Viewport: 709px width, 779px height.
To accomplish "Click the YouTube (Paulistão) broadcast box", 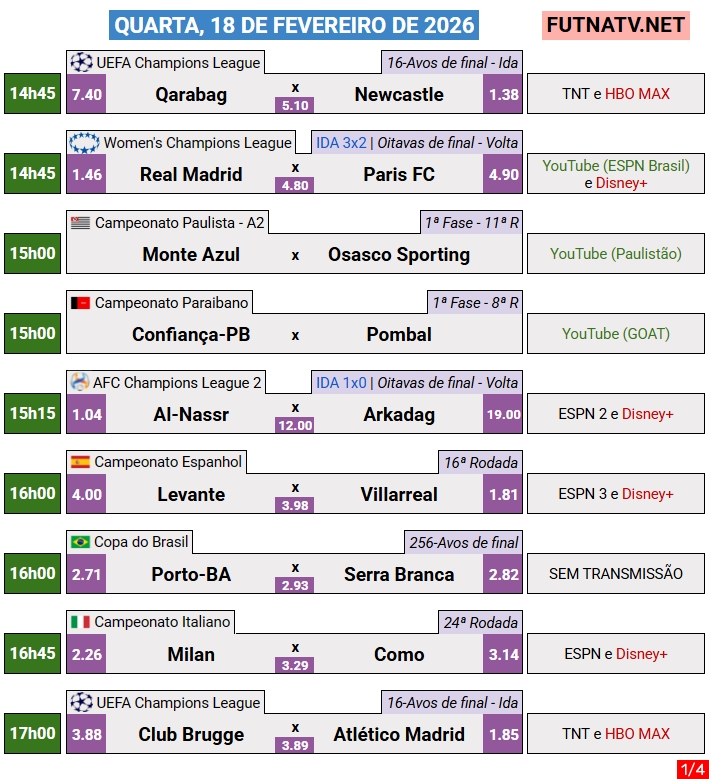I will click(615, 254).
